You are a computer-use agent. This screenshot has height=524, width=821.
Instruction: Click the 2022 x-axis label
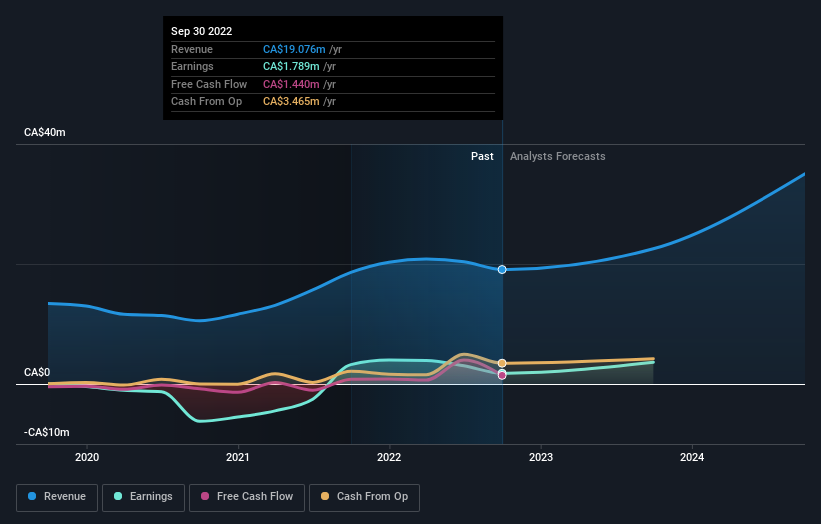(389, 458)
